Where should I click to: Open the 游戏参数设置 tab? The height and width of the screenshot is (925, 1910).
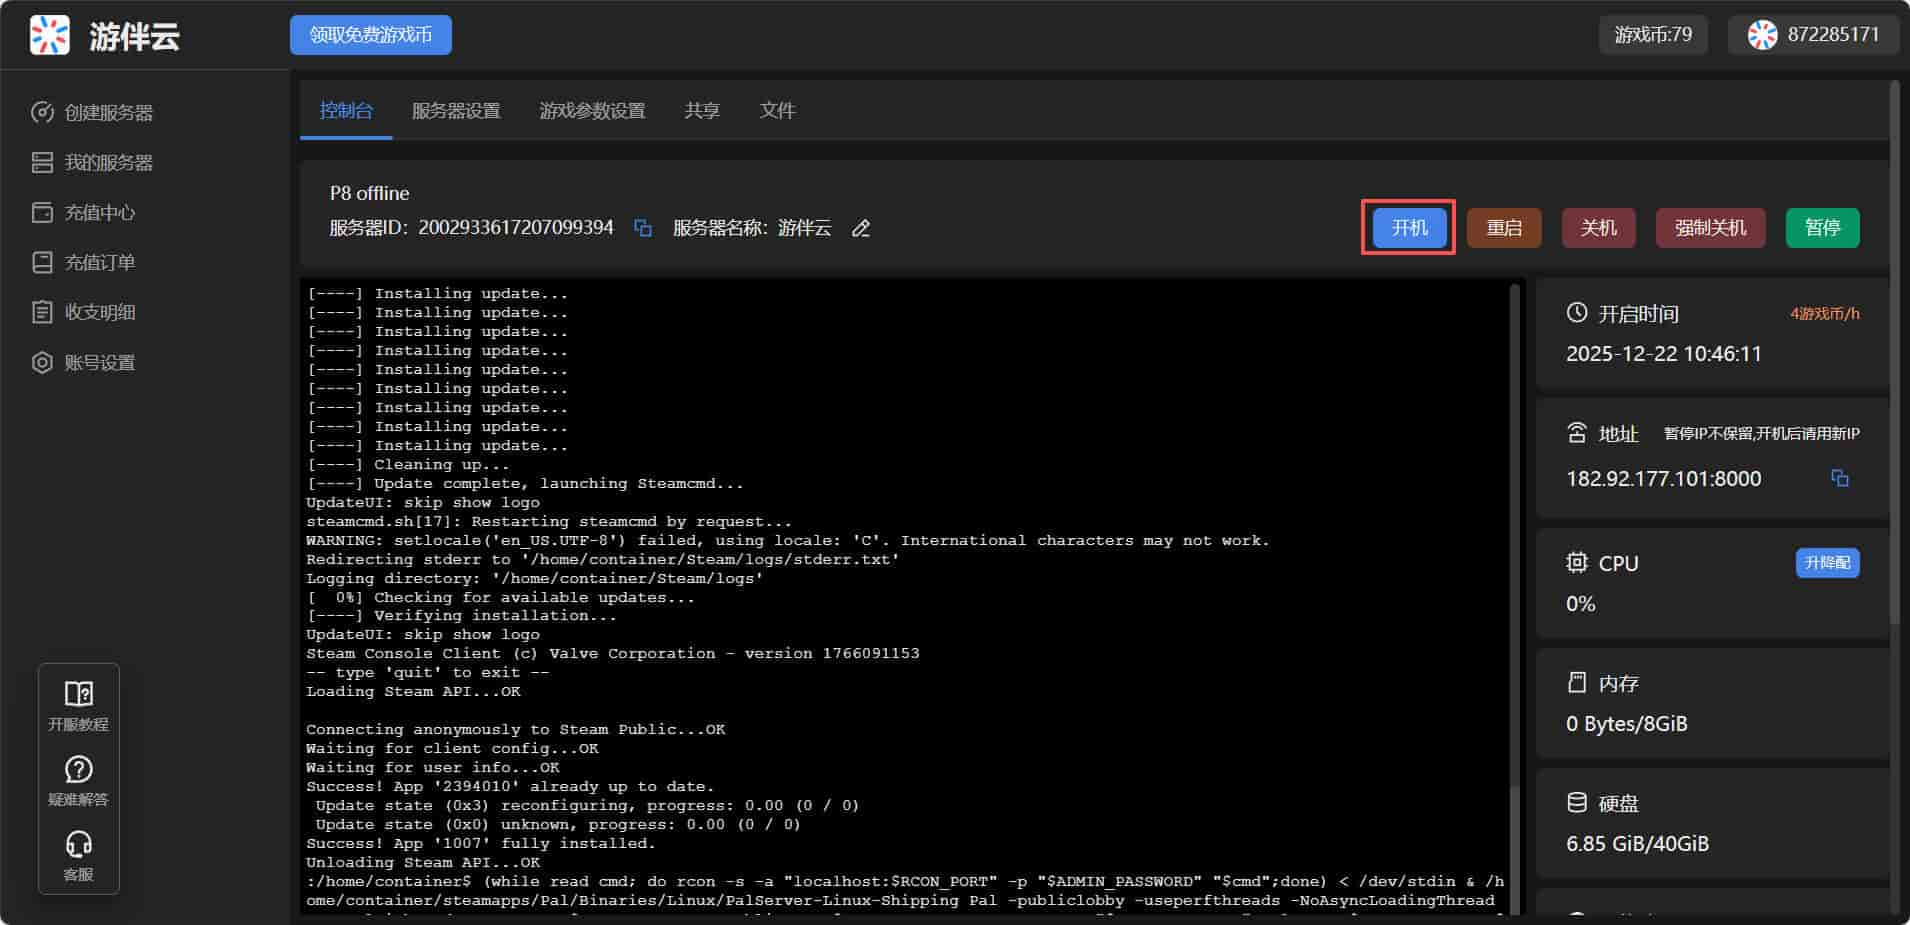(592, 111)
